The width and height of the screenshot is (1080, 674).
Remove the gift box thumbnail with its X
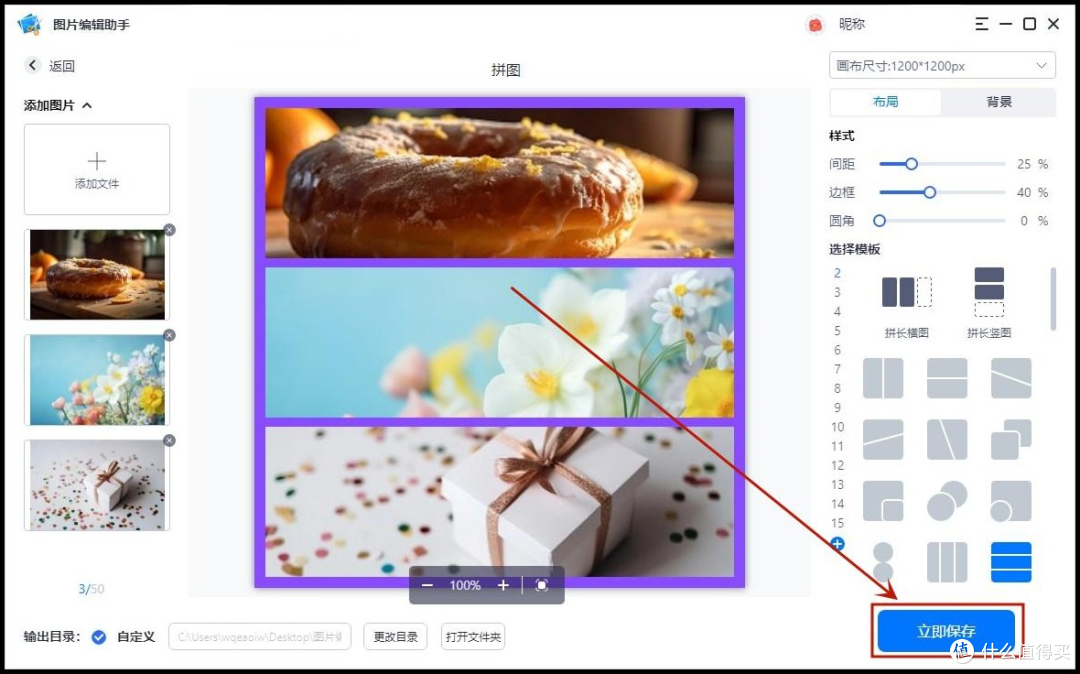pos(169,441)
